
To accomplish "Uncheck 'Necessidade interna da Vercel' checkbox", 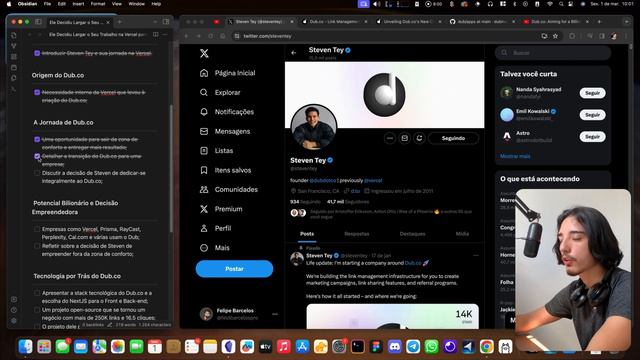I will [x=37, y=93].
